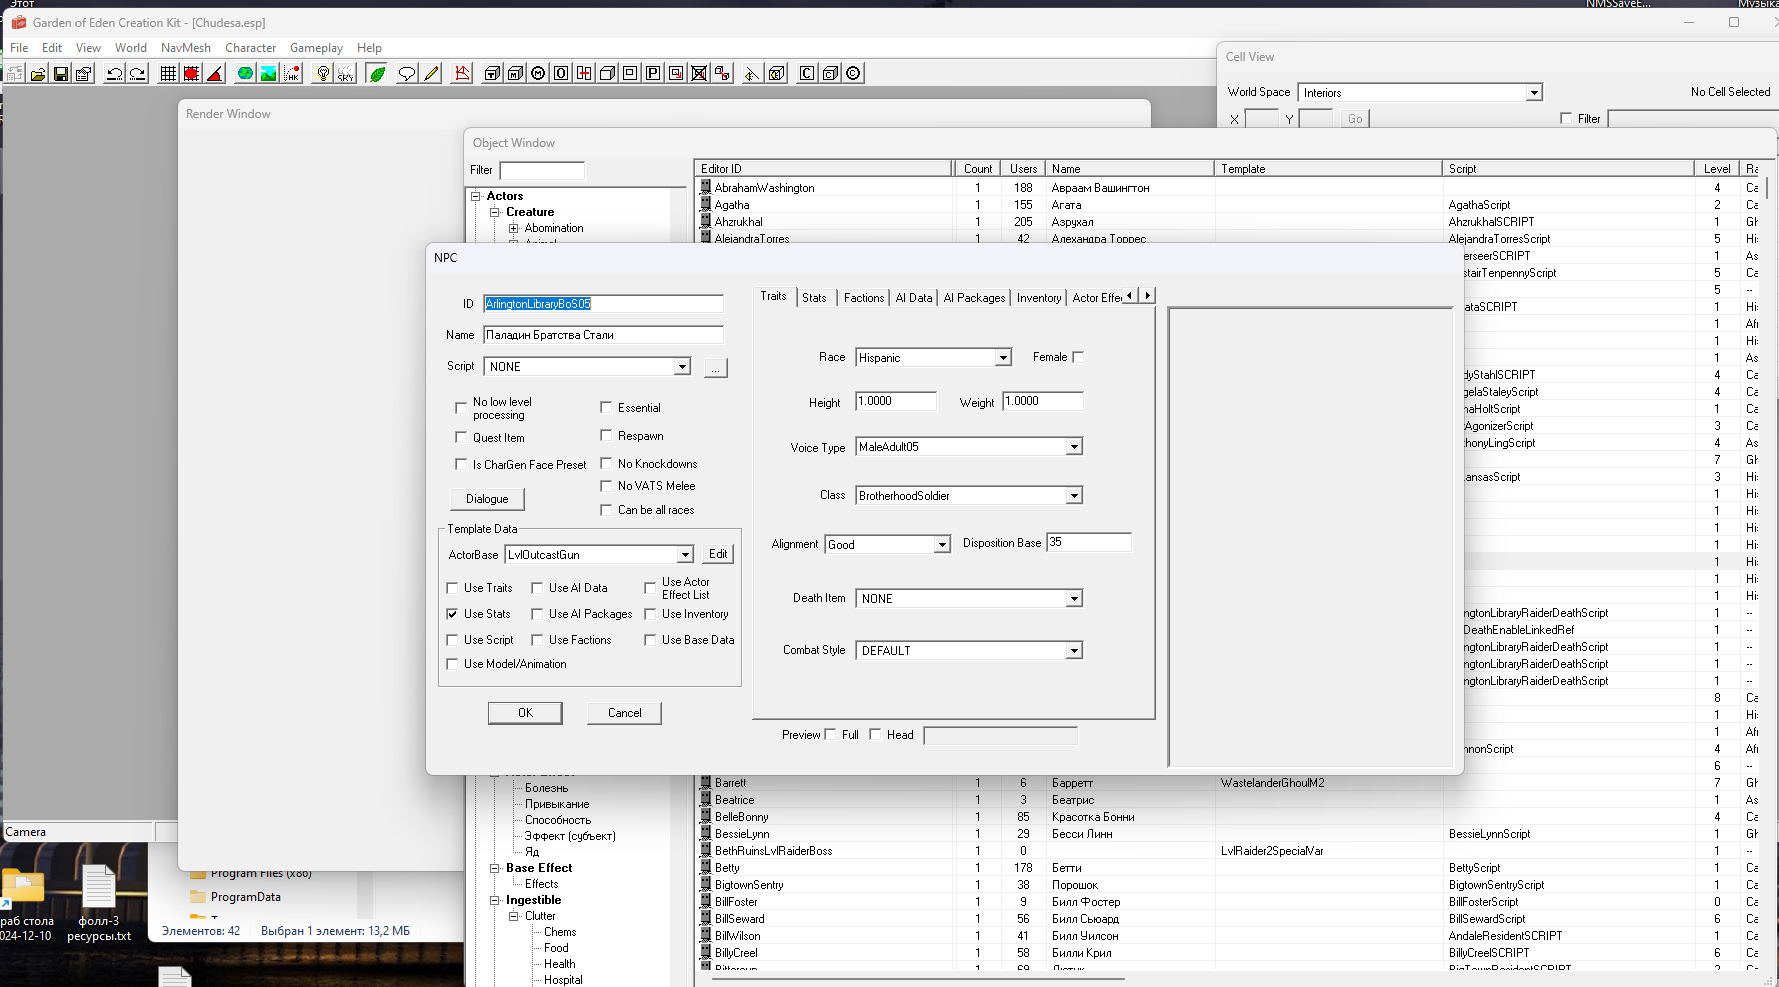Click the NPC ID input field
1779x987 pixels.
pyautogui.click(x=603, y=304)
